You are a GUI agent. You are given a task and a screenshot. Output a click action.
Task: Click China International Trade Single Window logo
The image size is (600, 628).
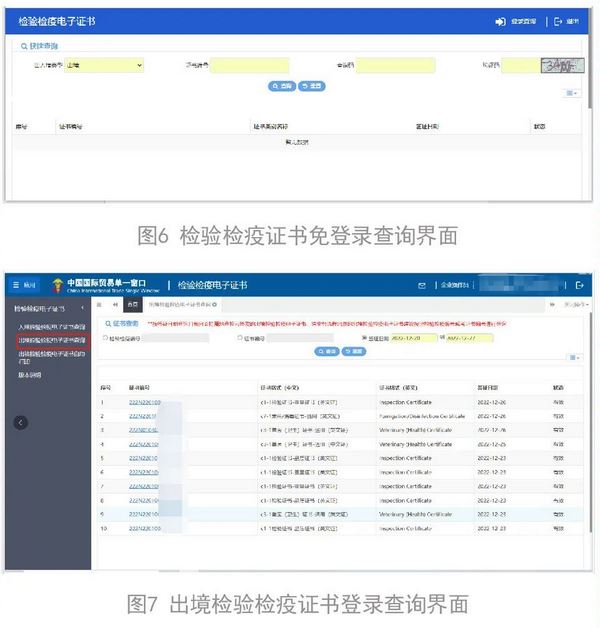pos(106,285)
